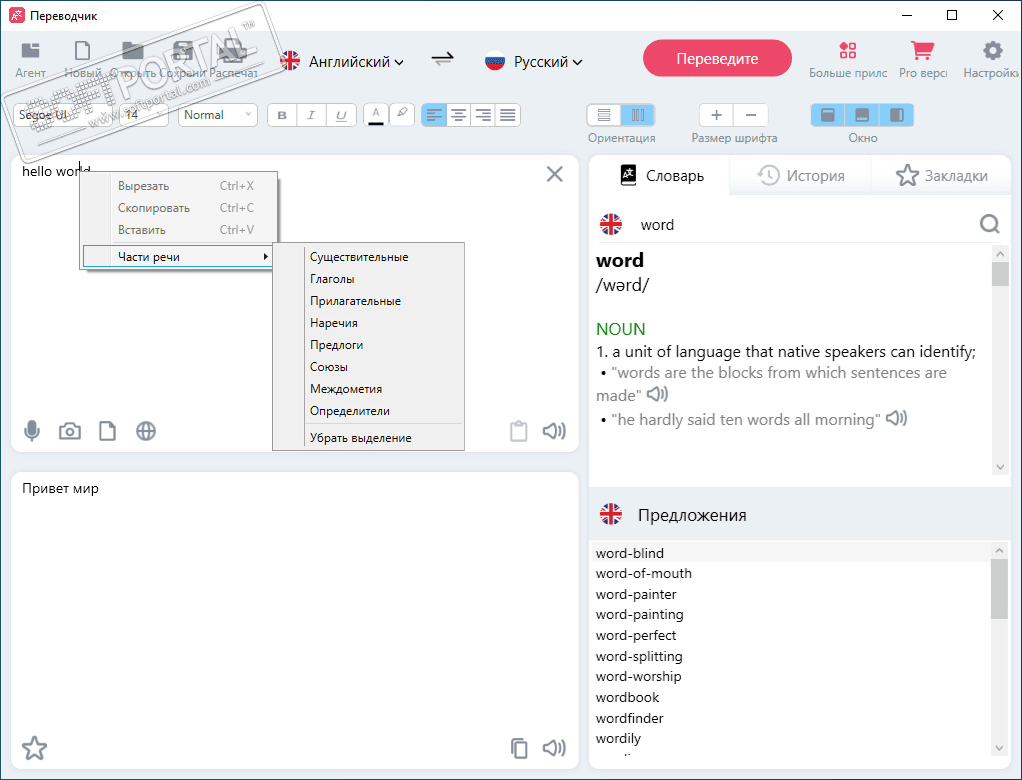Justify the text alignment

pyautogui.click(x=508, y=115)
